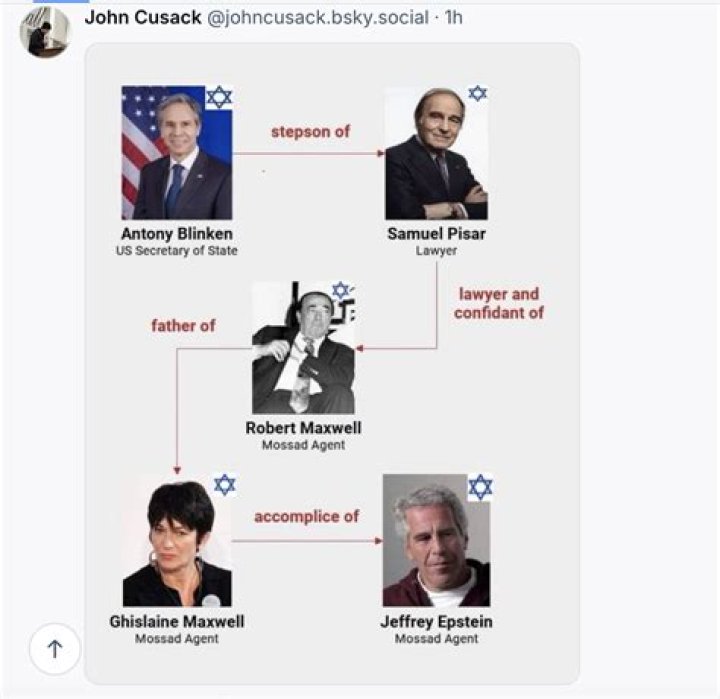Image resolution: width=720 pixels, height=699 pixels.
Task: Click the star icon on Jeffrey Epstein photo
Action: tap(481, 487)
